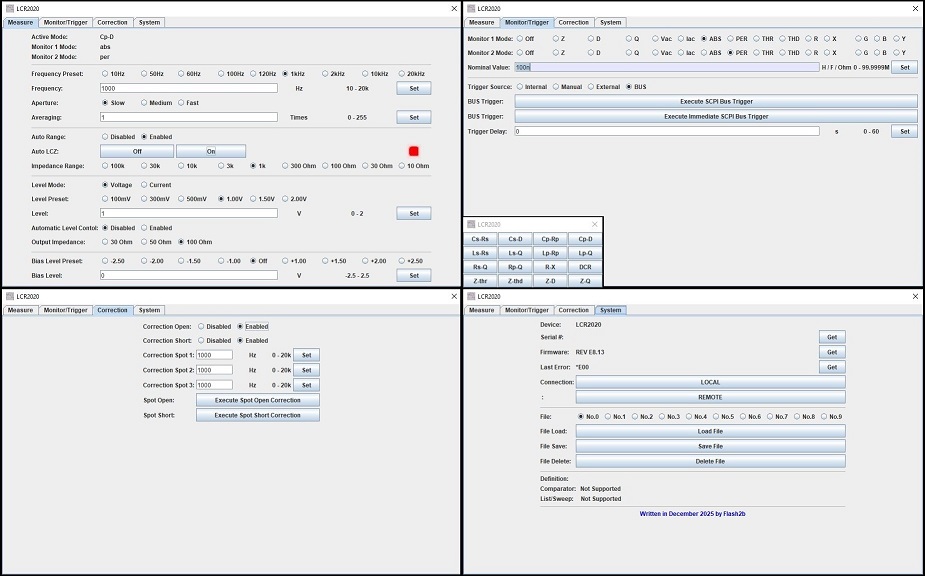Focus the Averaging input field
The height and width of the screenshot is (576, 925).
189,117
